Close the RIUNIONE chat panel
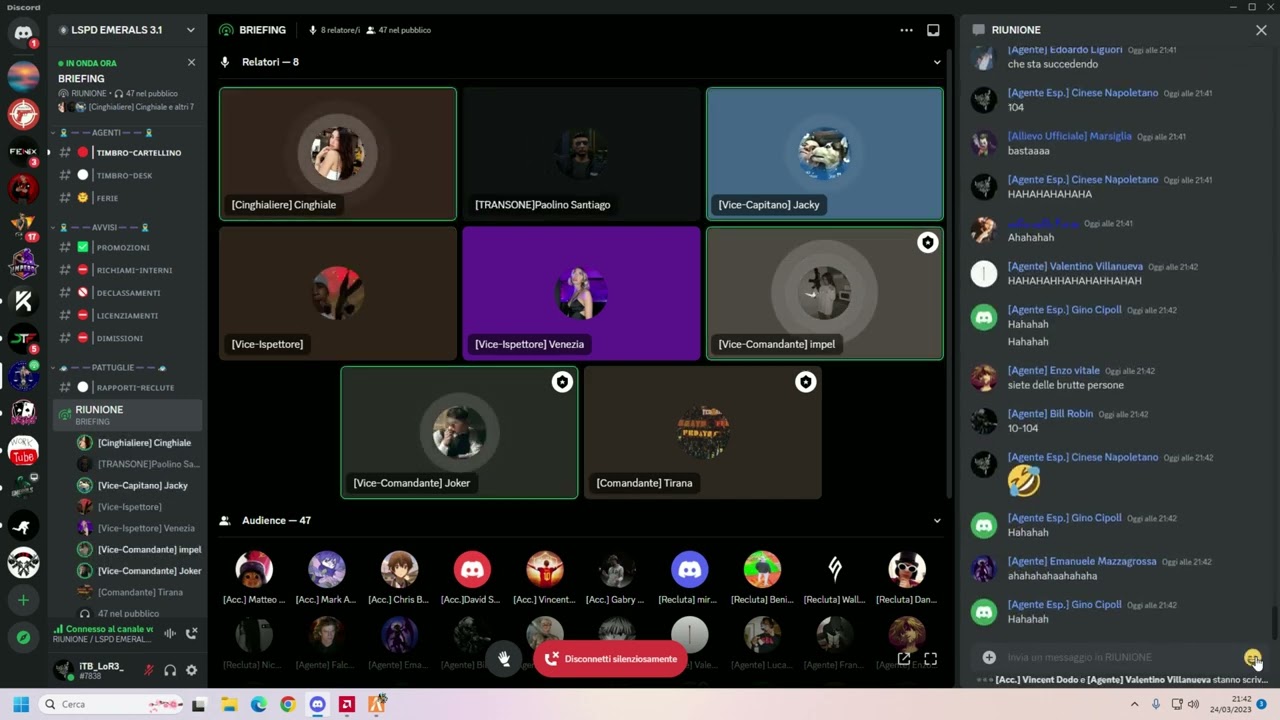This screenshot has width=1280, height=720. [1261, 30]
